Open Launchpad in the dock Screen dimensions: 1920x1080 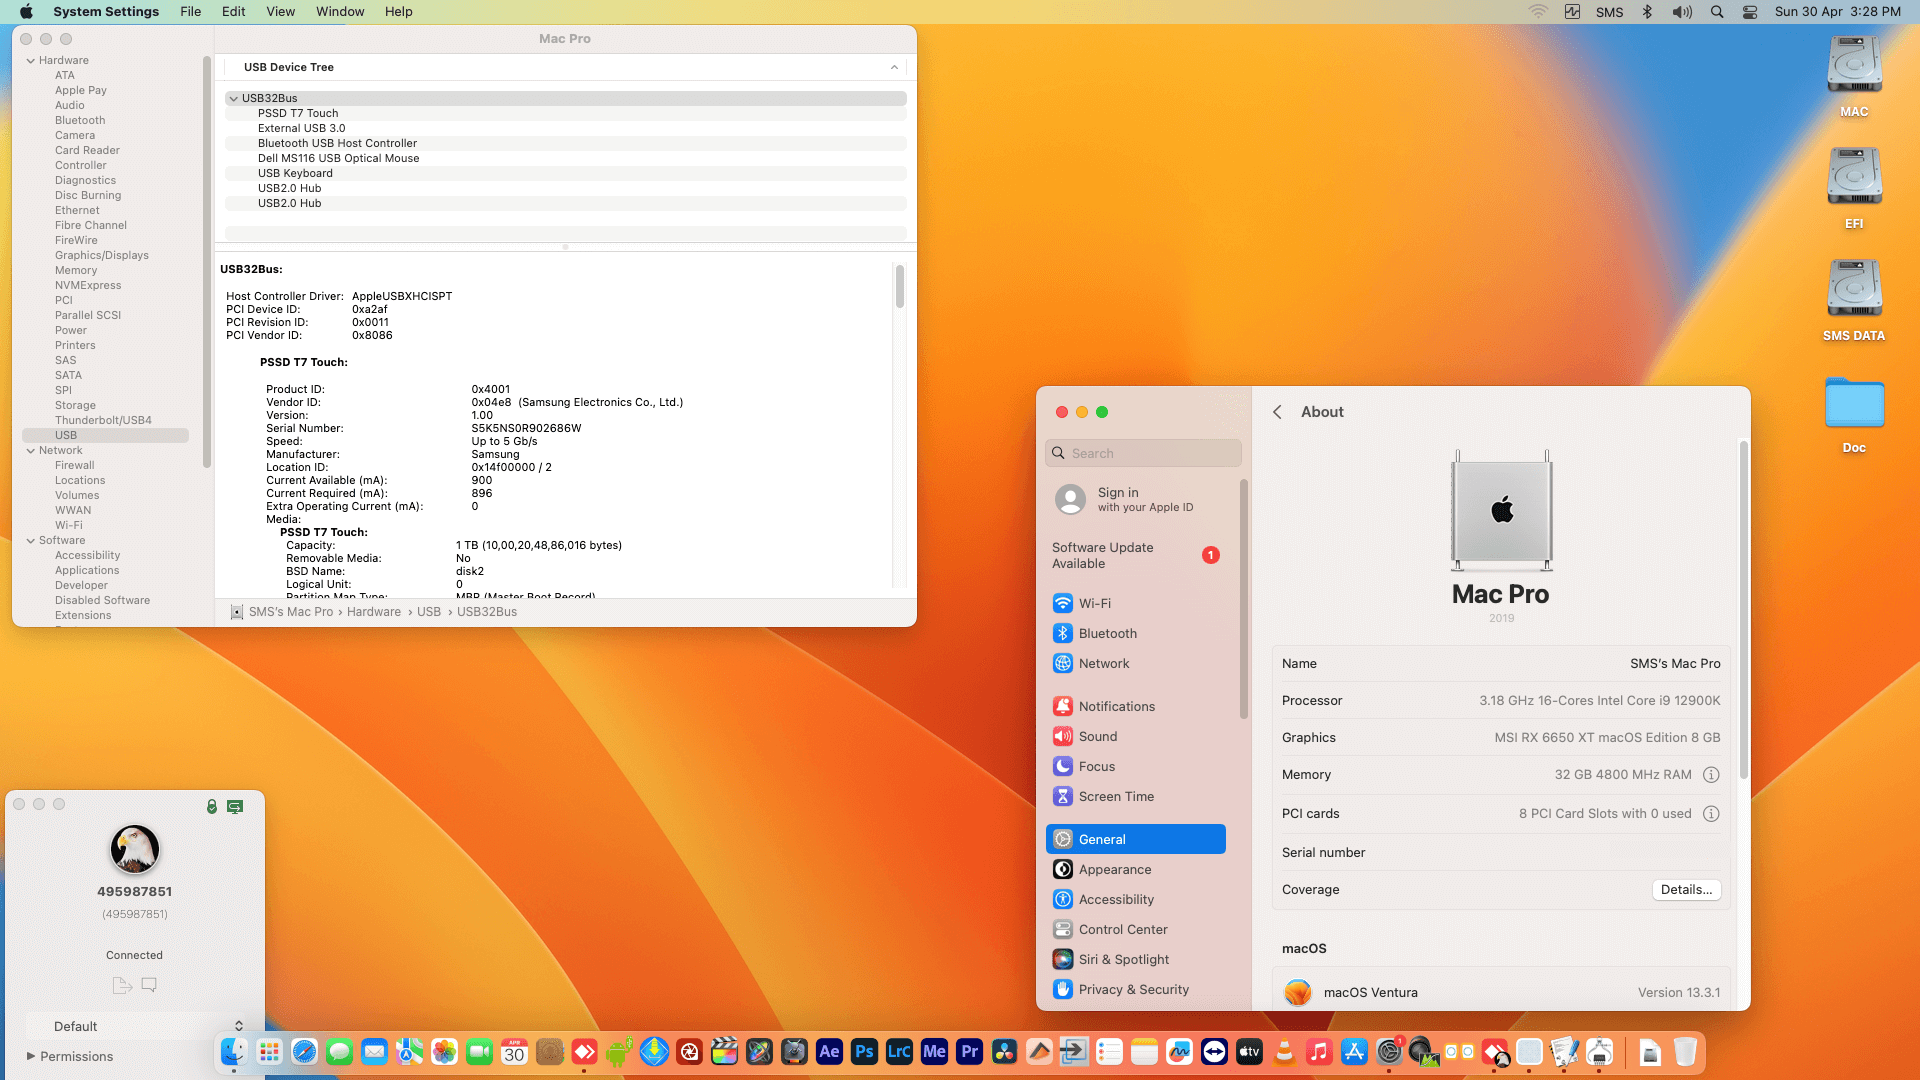point(269,1052)
